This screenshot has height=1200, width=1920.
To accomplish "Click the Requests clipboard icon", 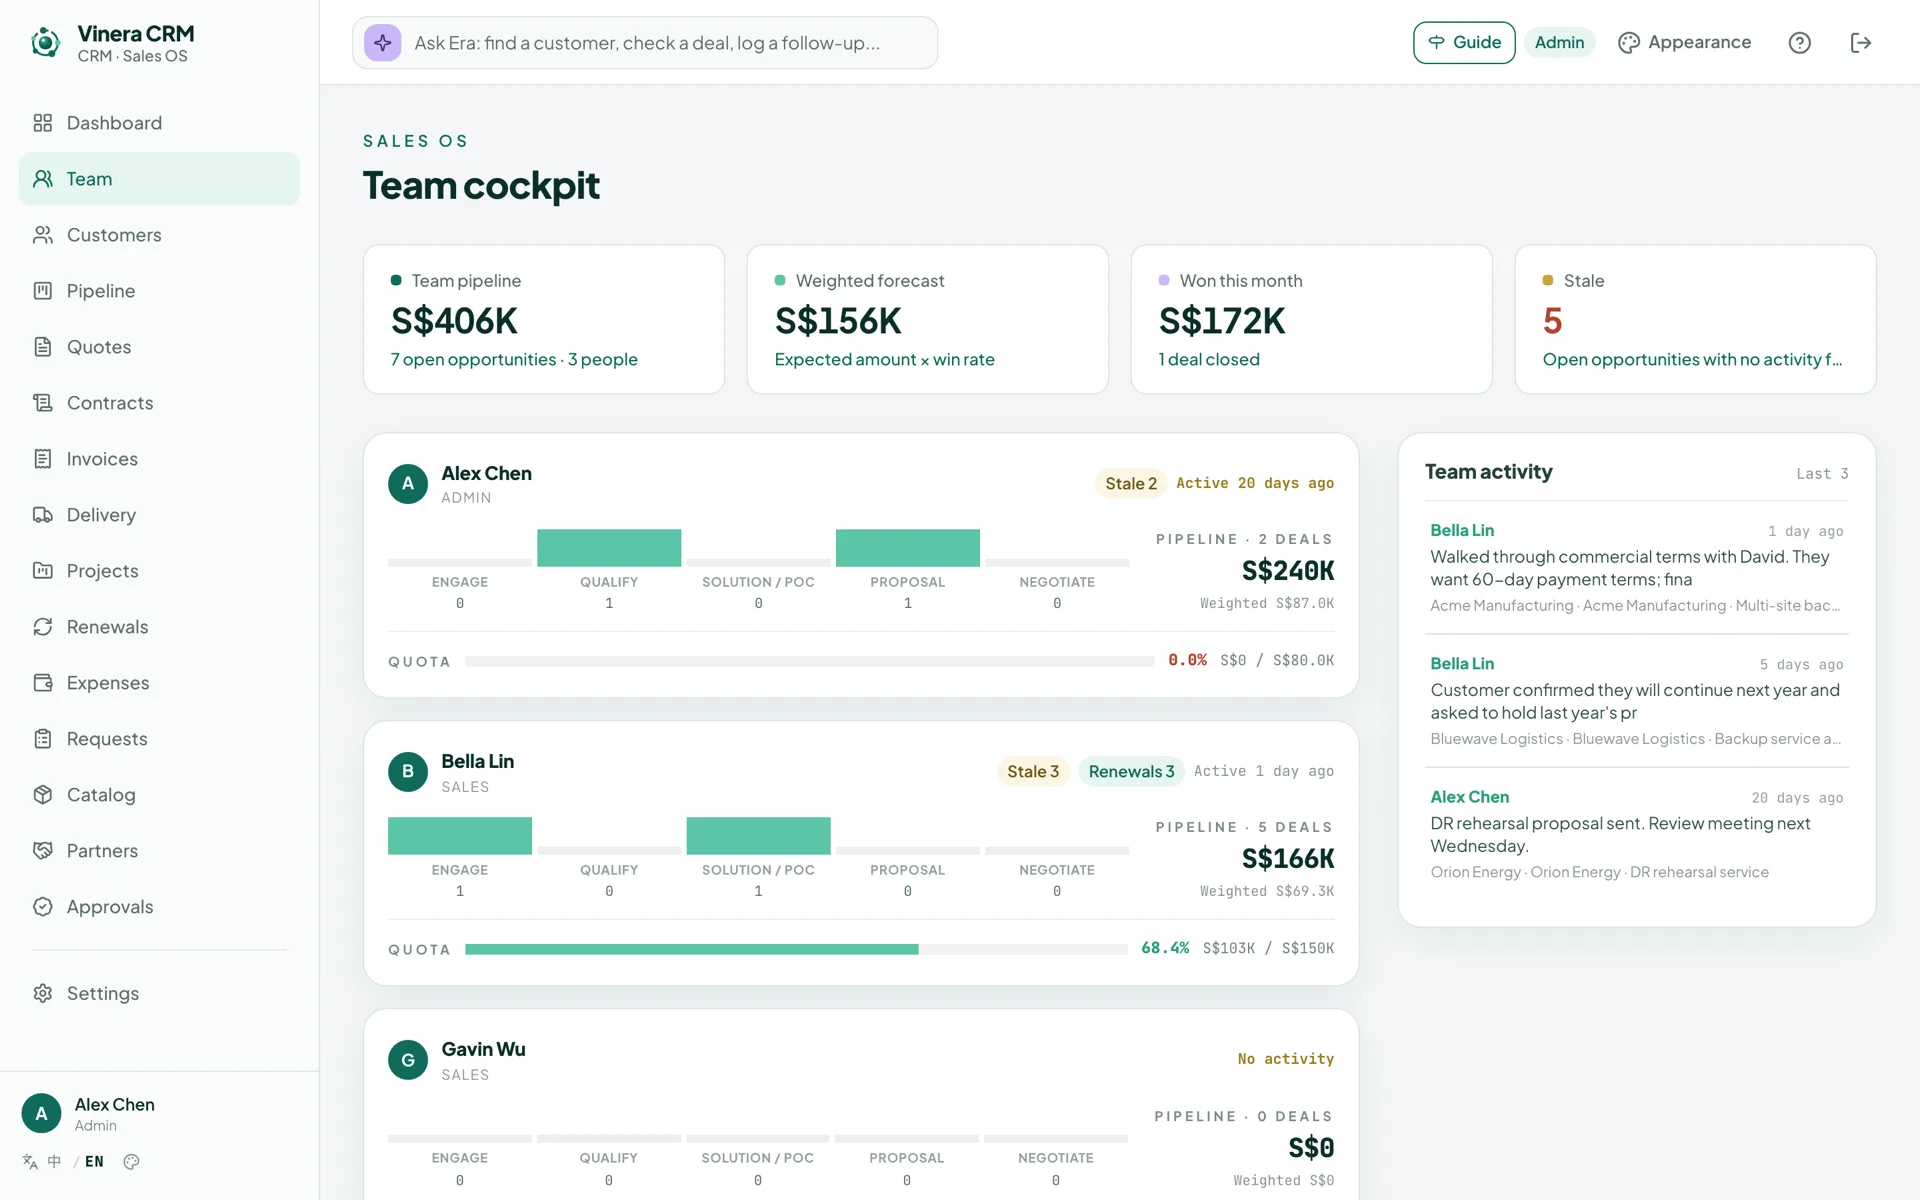I will (x=42, y=739).
